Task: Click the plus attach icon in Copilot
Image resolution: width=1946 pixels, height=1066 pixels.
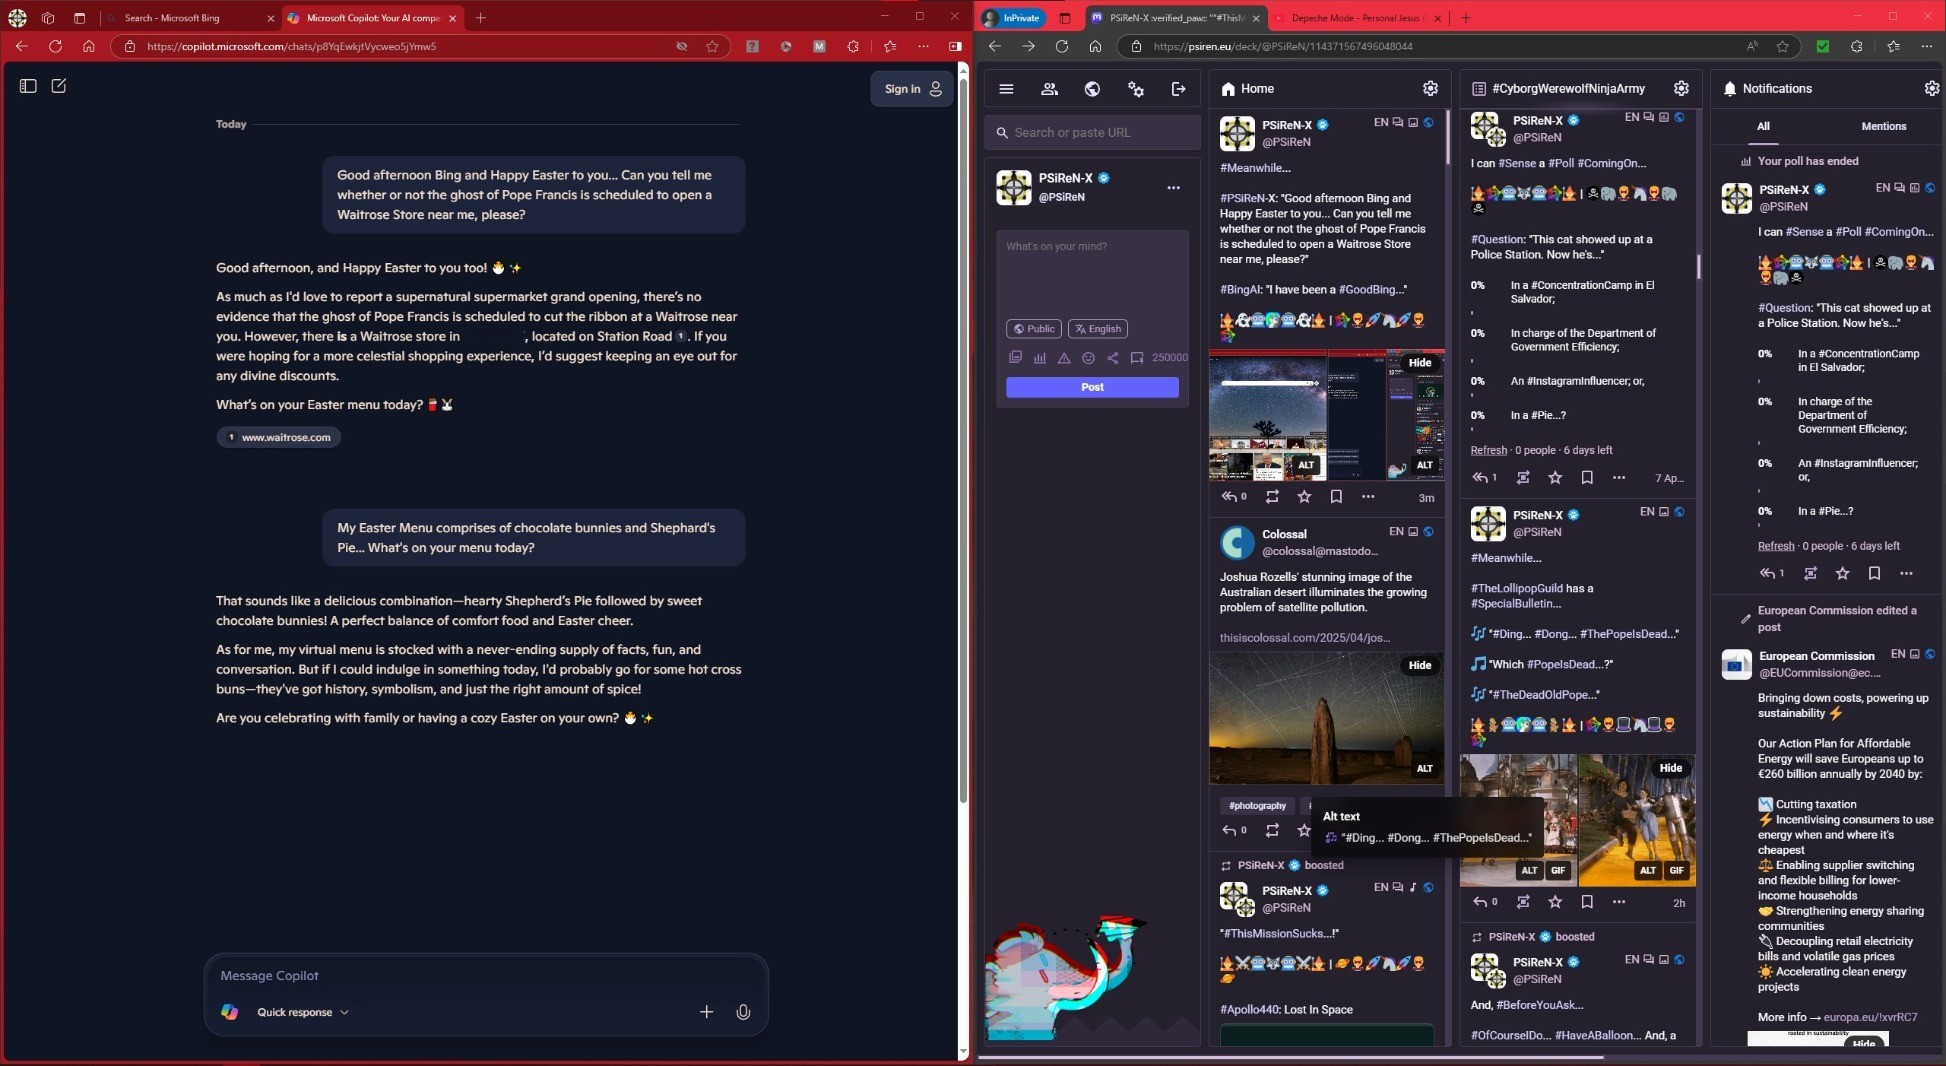Action: [x=706, y=1012]
